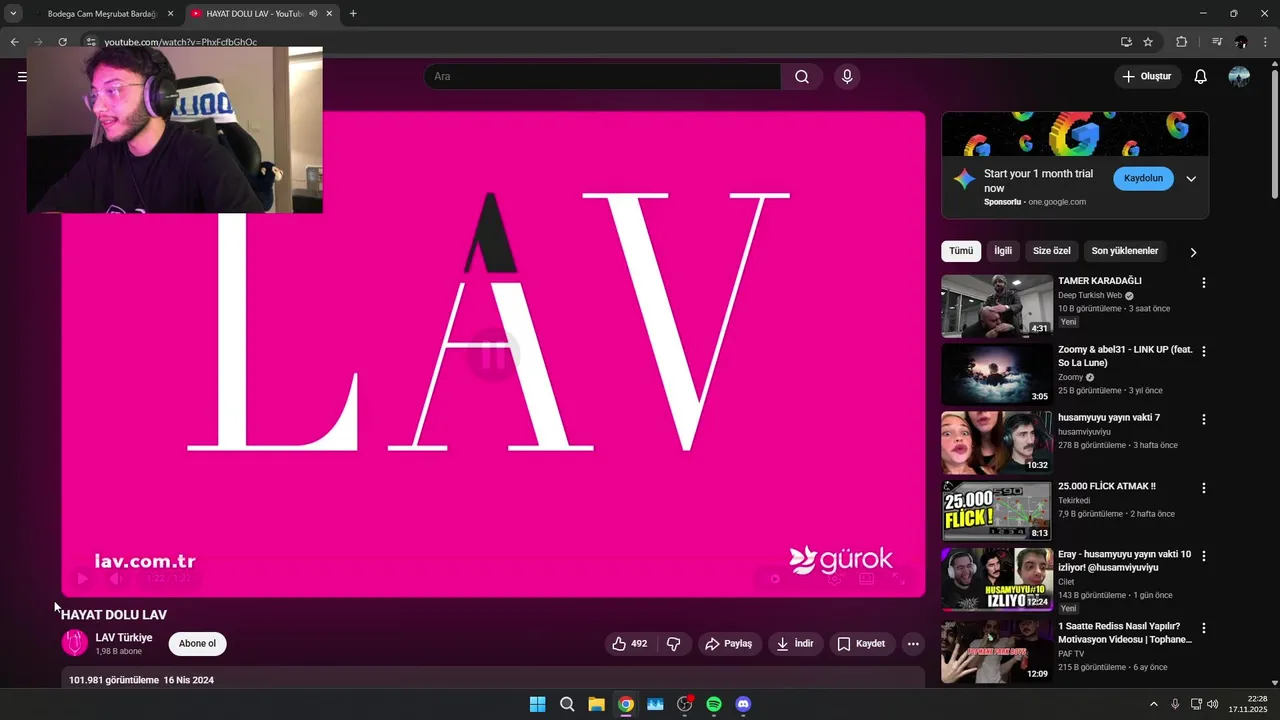Click the İndir download button
Screen dimensions: 1280x720
(796, 644)
